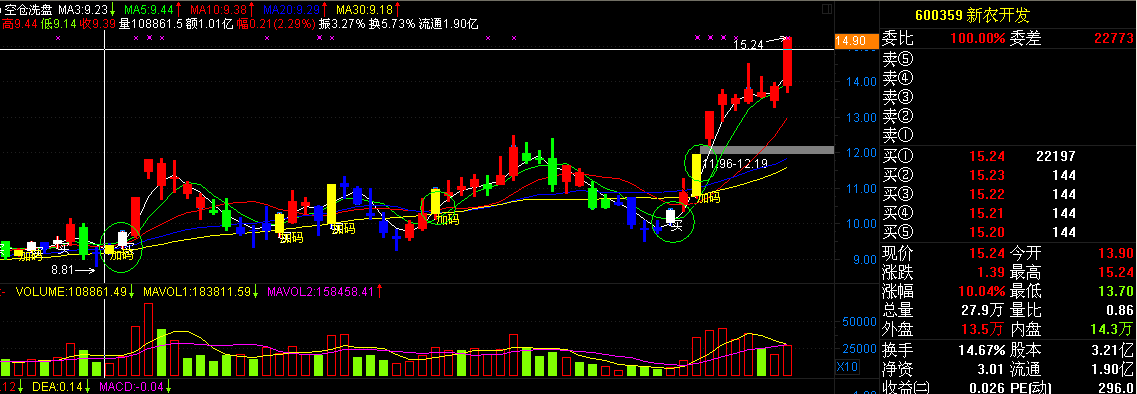
Task: Click the 8.81 lowest price annotation
Action: (63, 270)
